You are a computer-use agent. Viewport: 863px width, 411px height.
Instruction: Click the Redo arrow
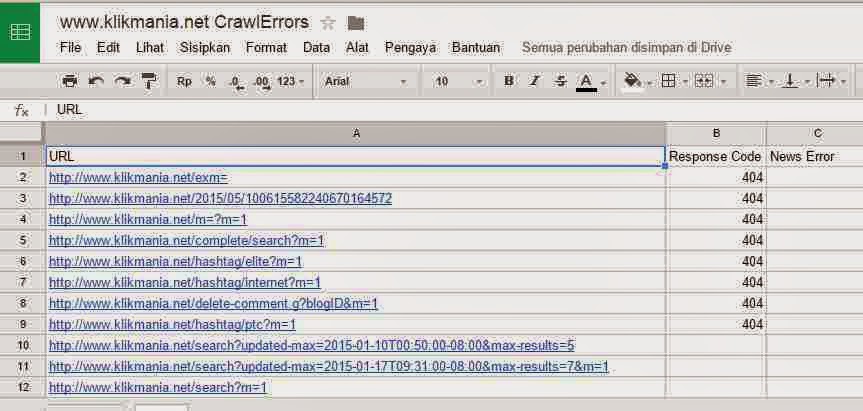click(123, 81)
